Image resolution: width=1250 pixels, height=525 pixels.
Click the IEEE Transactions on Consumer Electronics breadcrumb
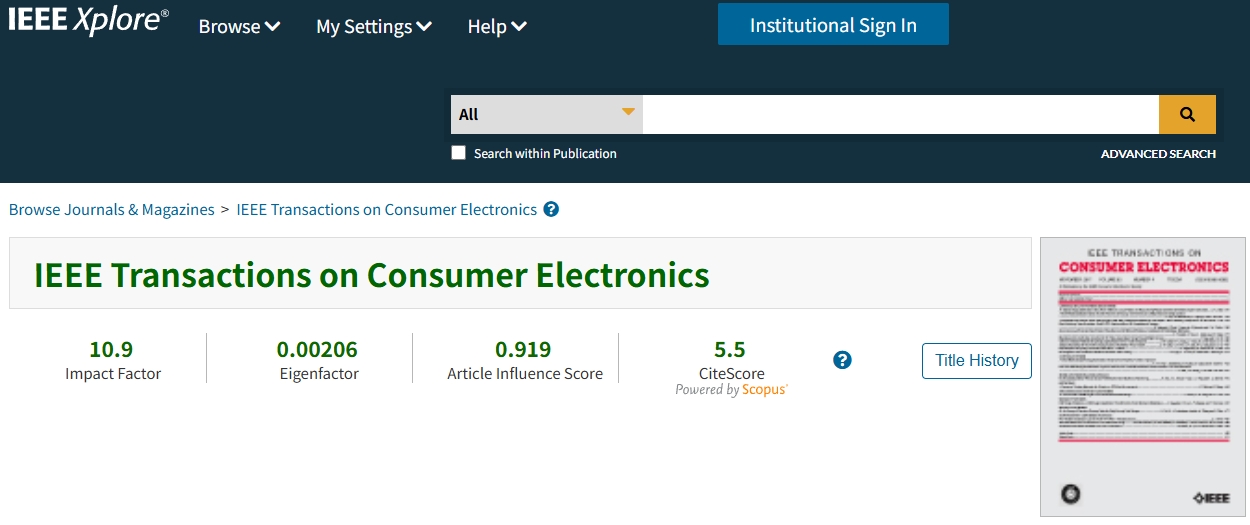click(x=386, y=210)
